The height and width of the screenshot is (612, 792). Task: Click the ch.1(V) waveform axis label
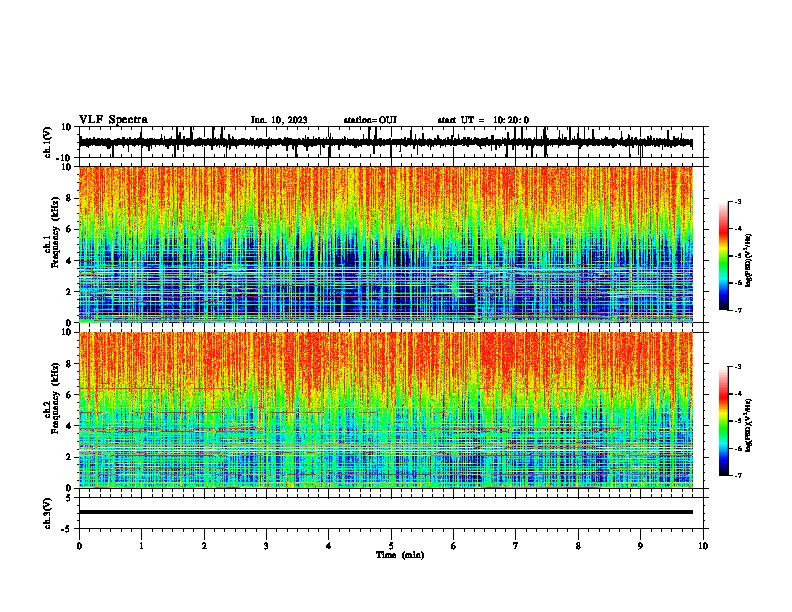click(x=48, y=142)
